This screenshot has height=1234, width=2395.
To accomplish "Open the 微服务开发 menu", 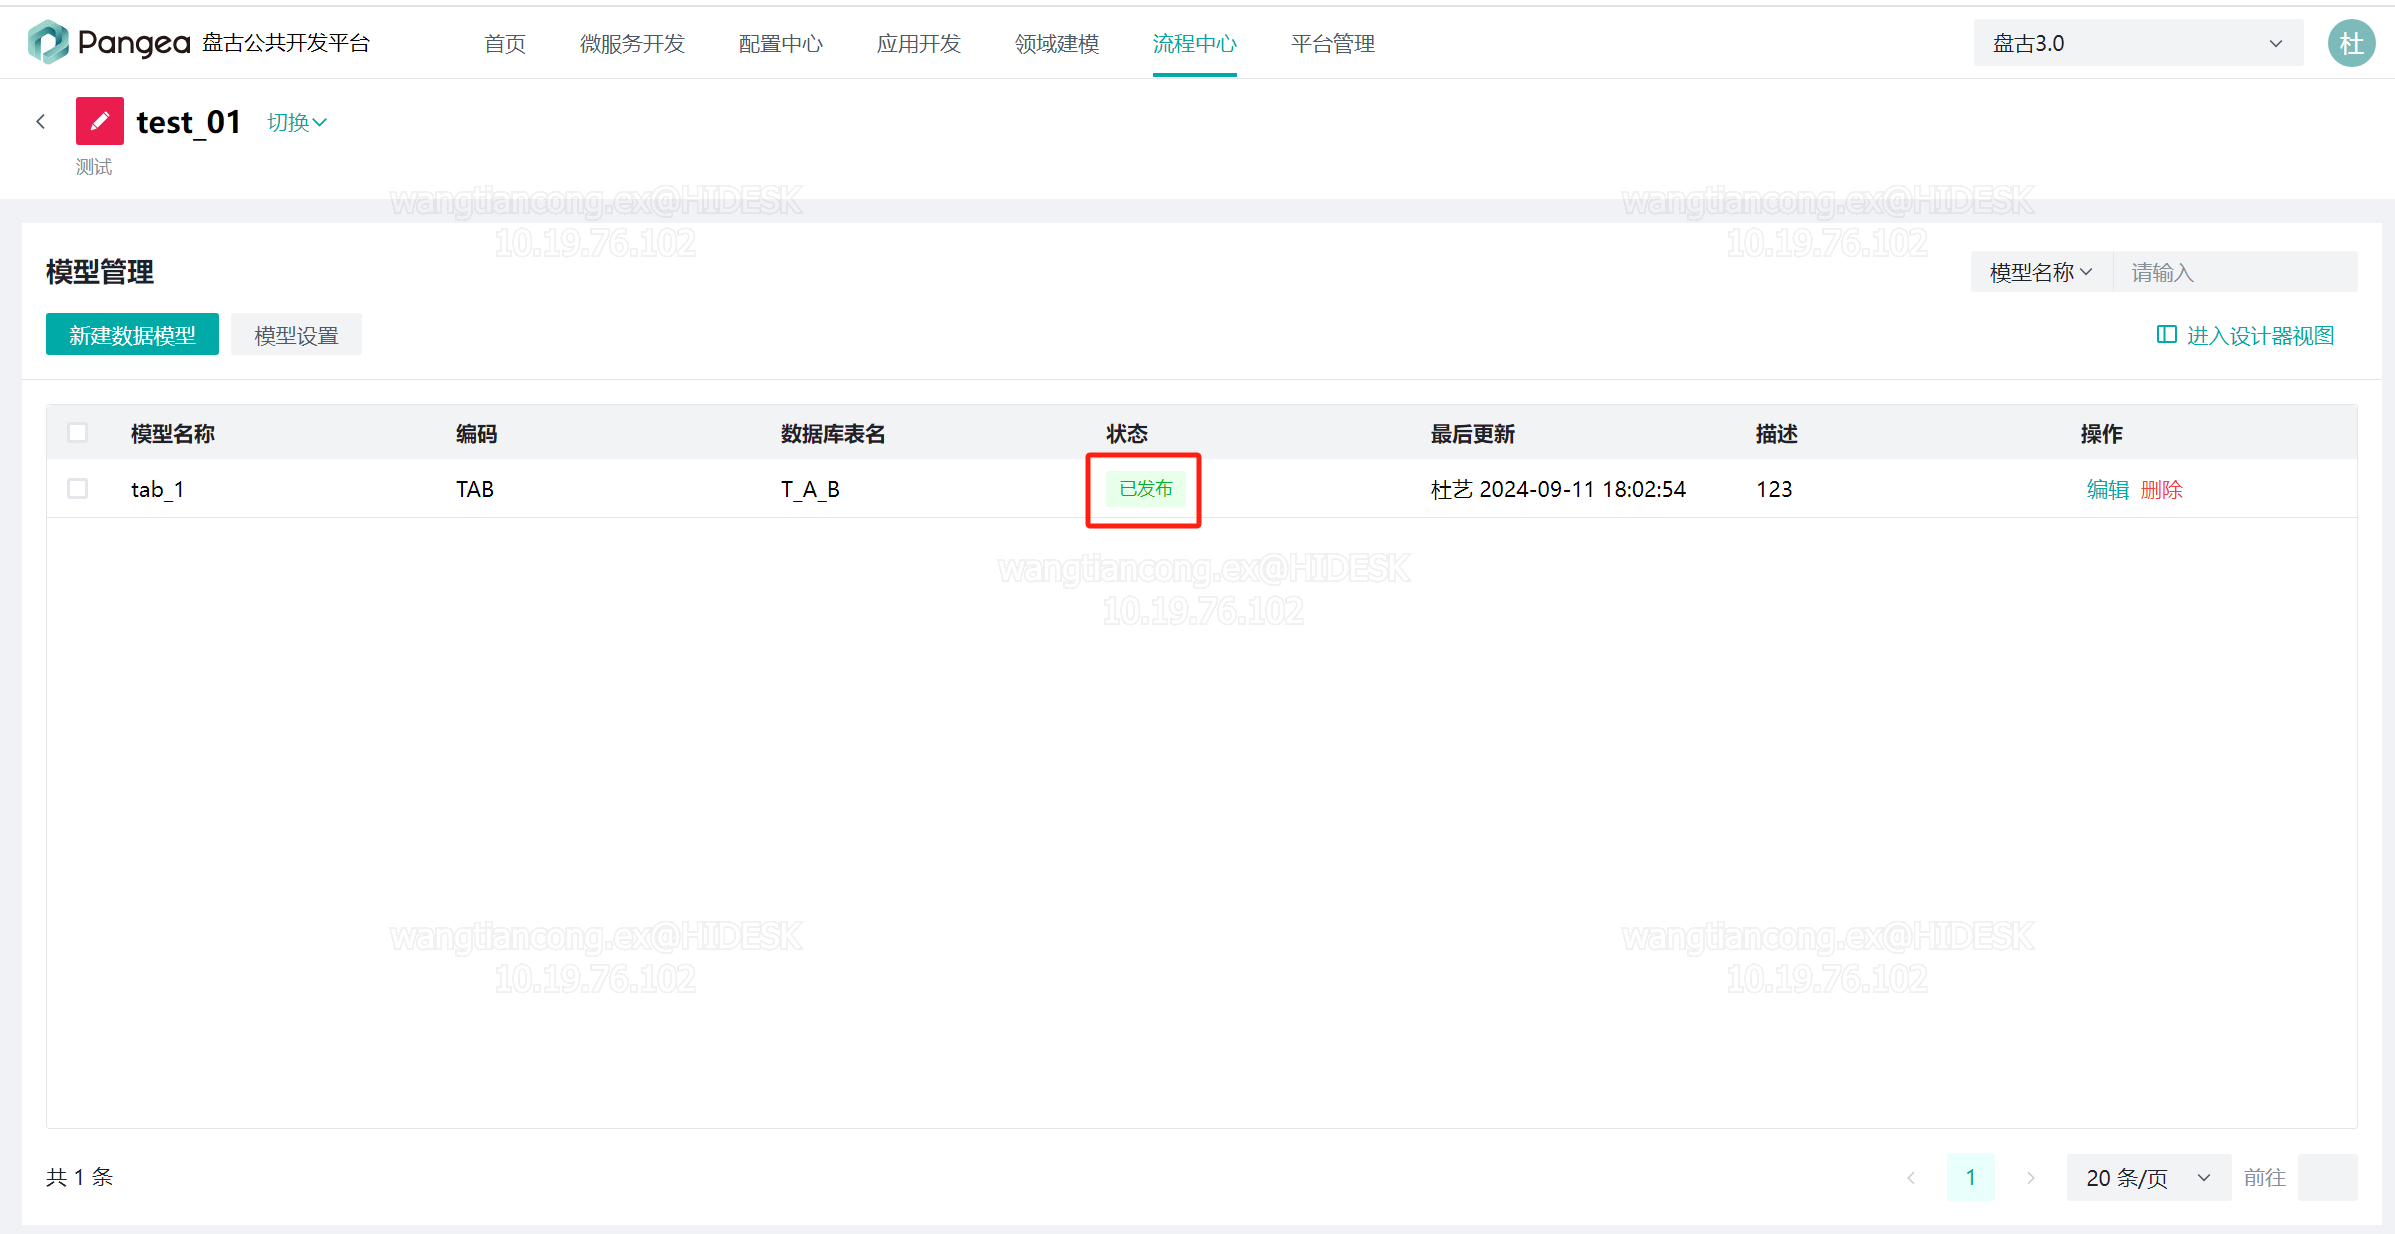I will pyautogui.click(x=632, y=44).
